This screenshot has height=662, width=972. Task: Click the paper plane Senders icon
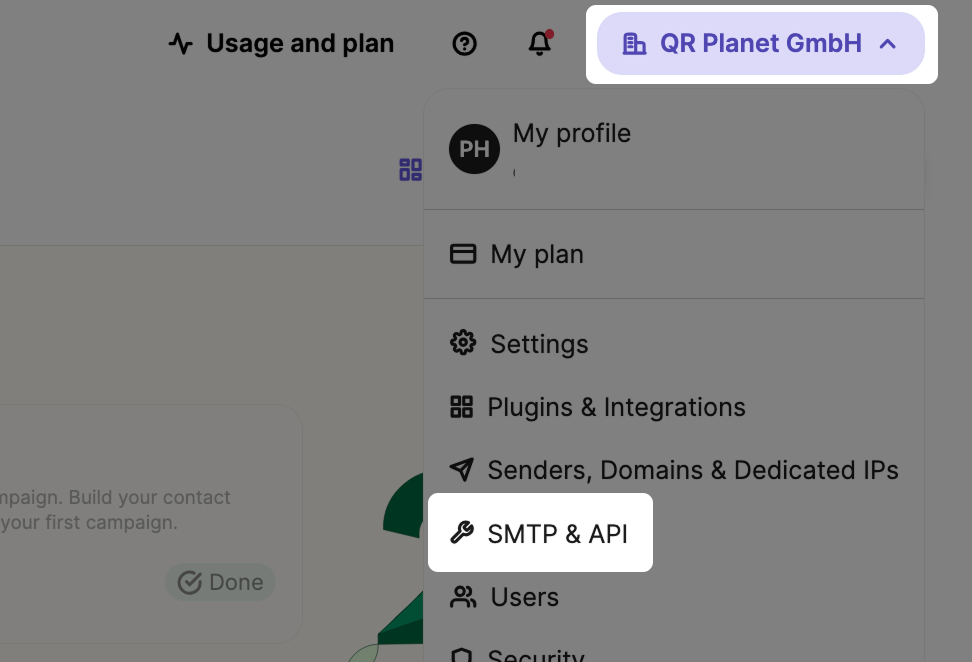coord(461,470)
